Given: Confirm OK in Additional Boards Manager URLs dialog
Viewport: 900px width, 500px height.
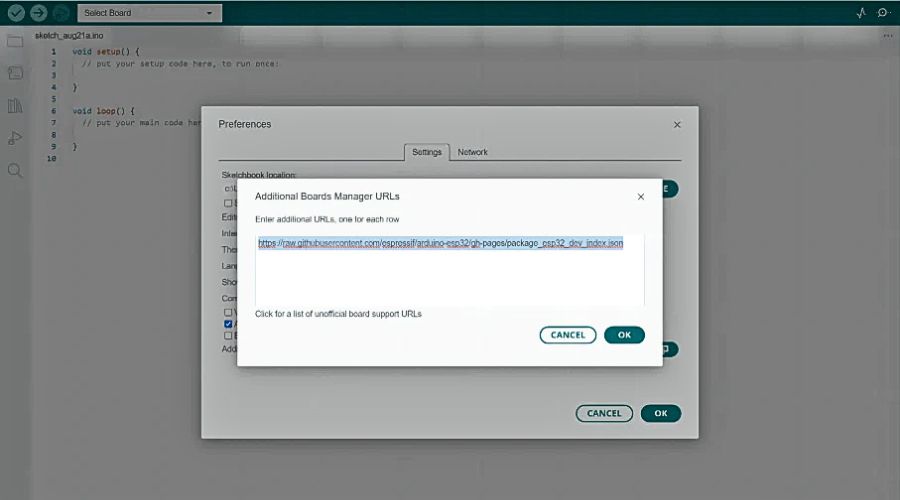Looking at the screenshot, I should click(x=624, y=335).
